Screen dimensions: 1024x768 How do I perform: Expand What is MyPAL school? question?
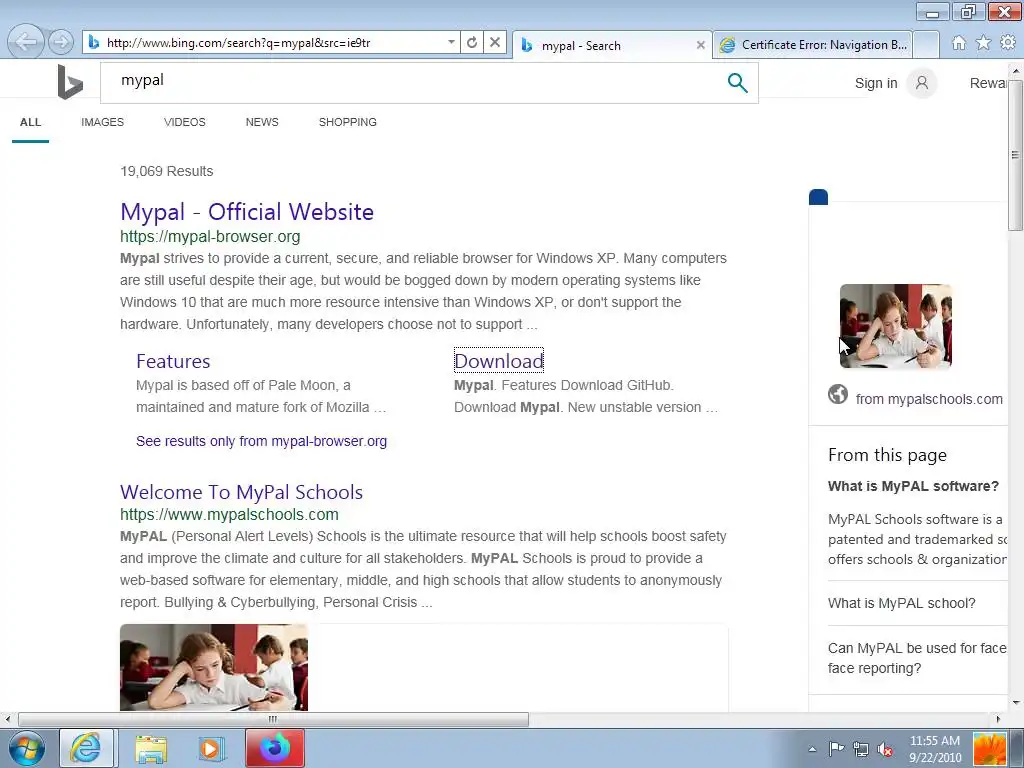click(x=901, y=603)
